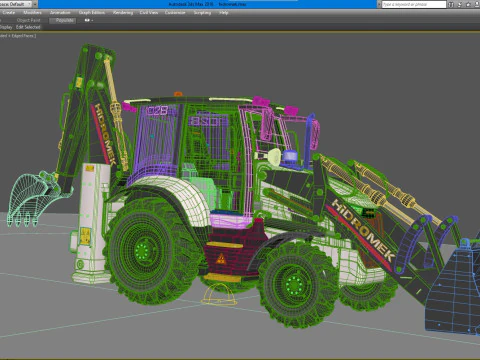Toggle the ribbon display options icon
480x360 pixels.
[x=88, y=20]
